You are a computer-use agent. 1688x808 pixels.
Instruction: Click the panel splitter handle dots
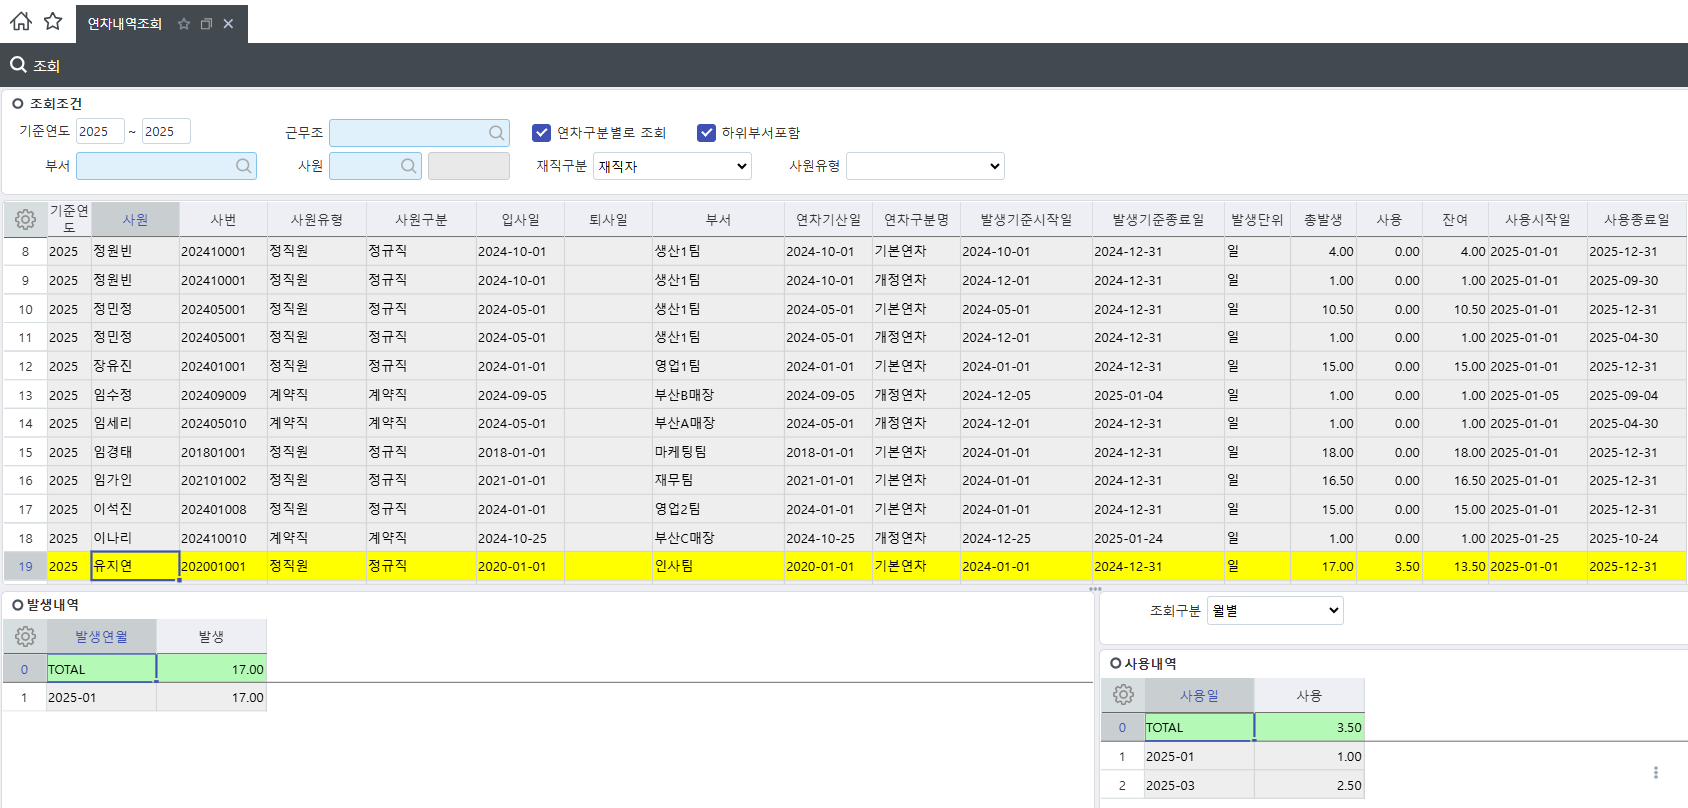click(x=1095, y=589)
